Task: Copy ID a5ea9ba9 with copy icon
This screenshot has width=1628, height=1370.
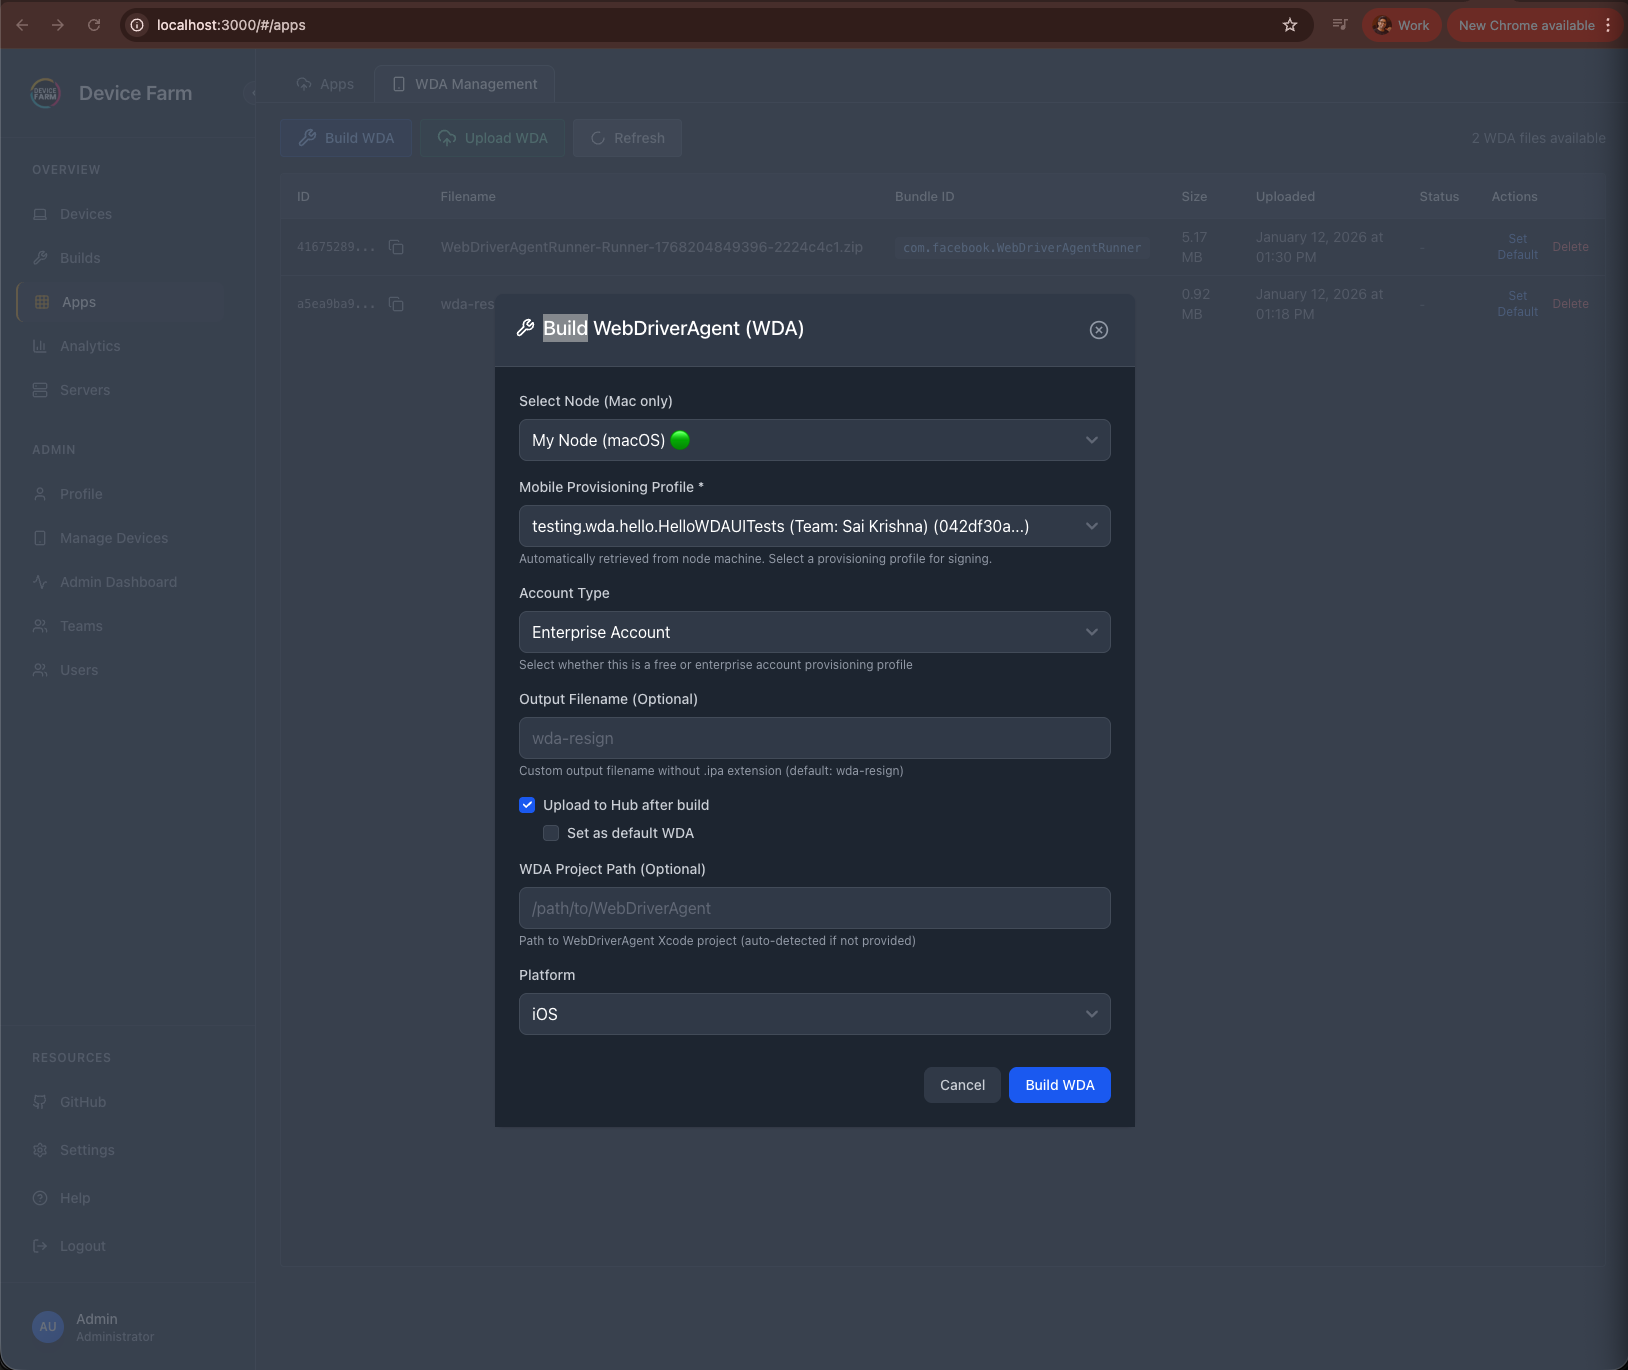Action: [396, 304]
